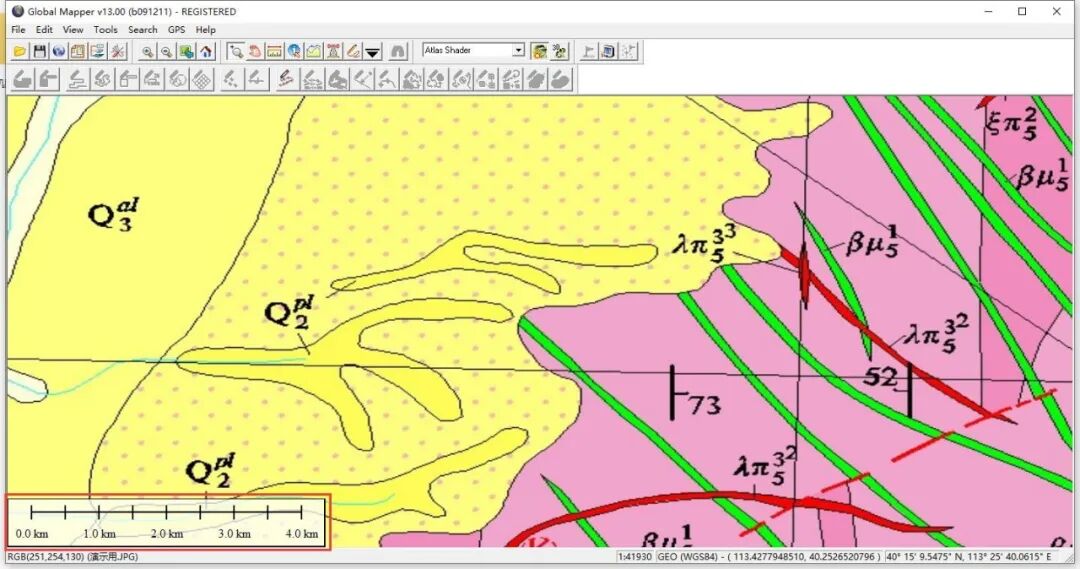Open online data download globe icon
This screenshot has height=569, width=1080.
pos(59,51)
